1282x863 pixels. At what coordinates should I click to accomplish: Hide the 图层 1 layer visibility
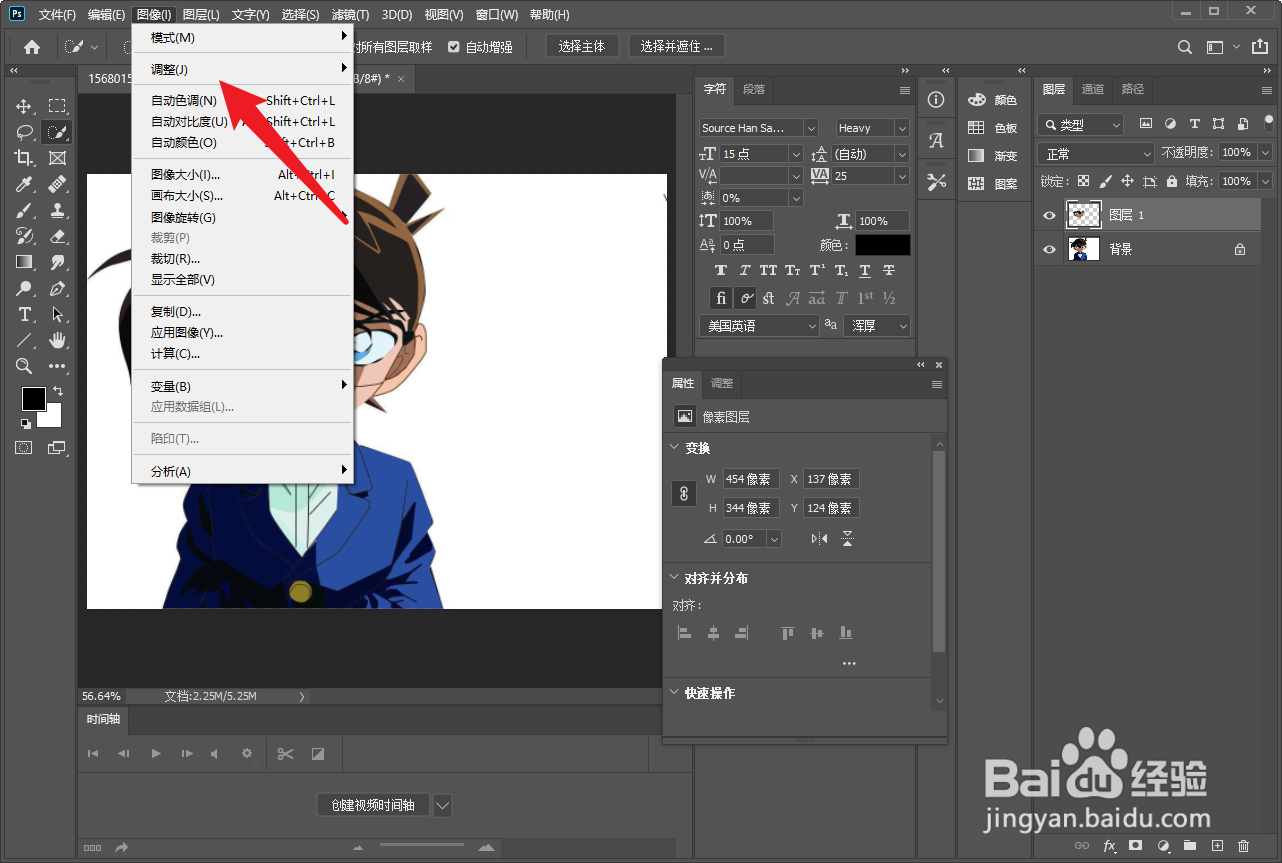click(x=1049, y=215)
